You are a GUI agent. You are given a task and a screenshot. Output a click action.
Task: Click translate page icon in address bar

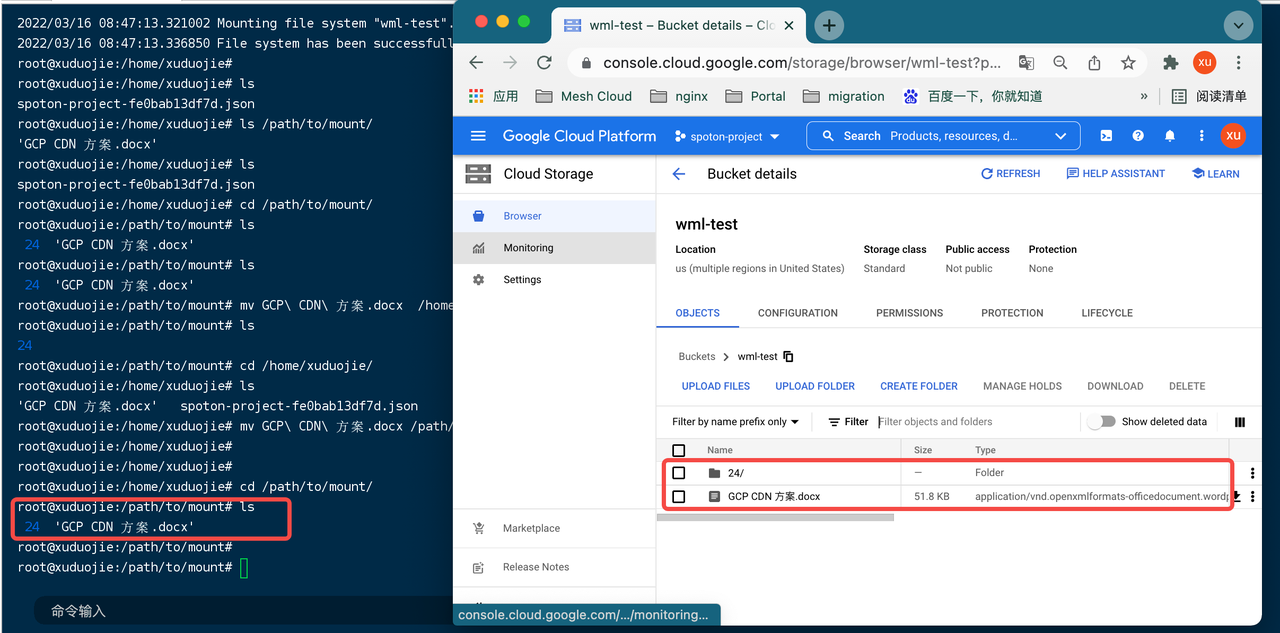tap(1026, 62)
